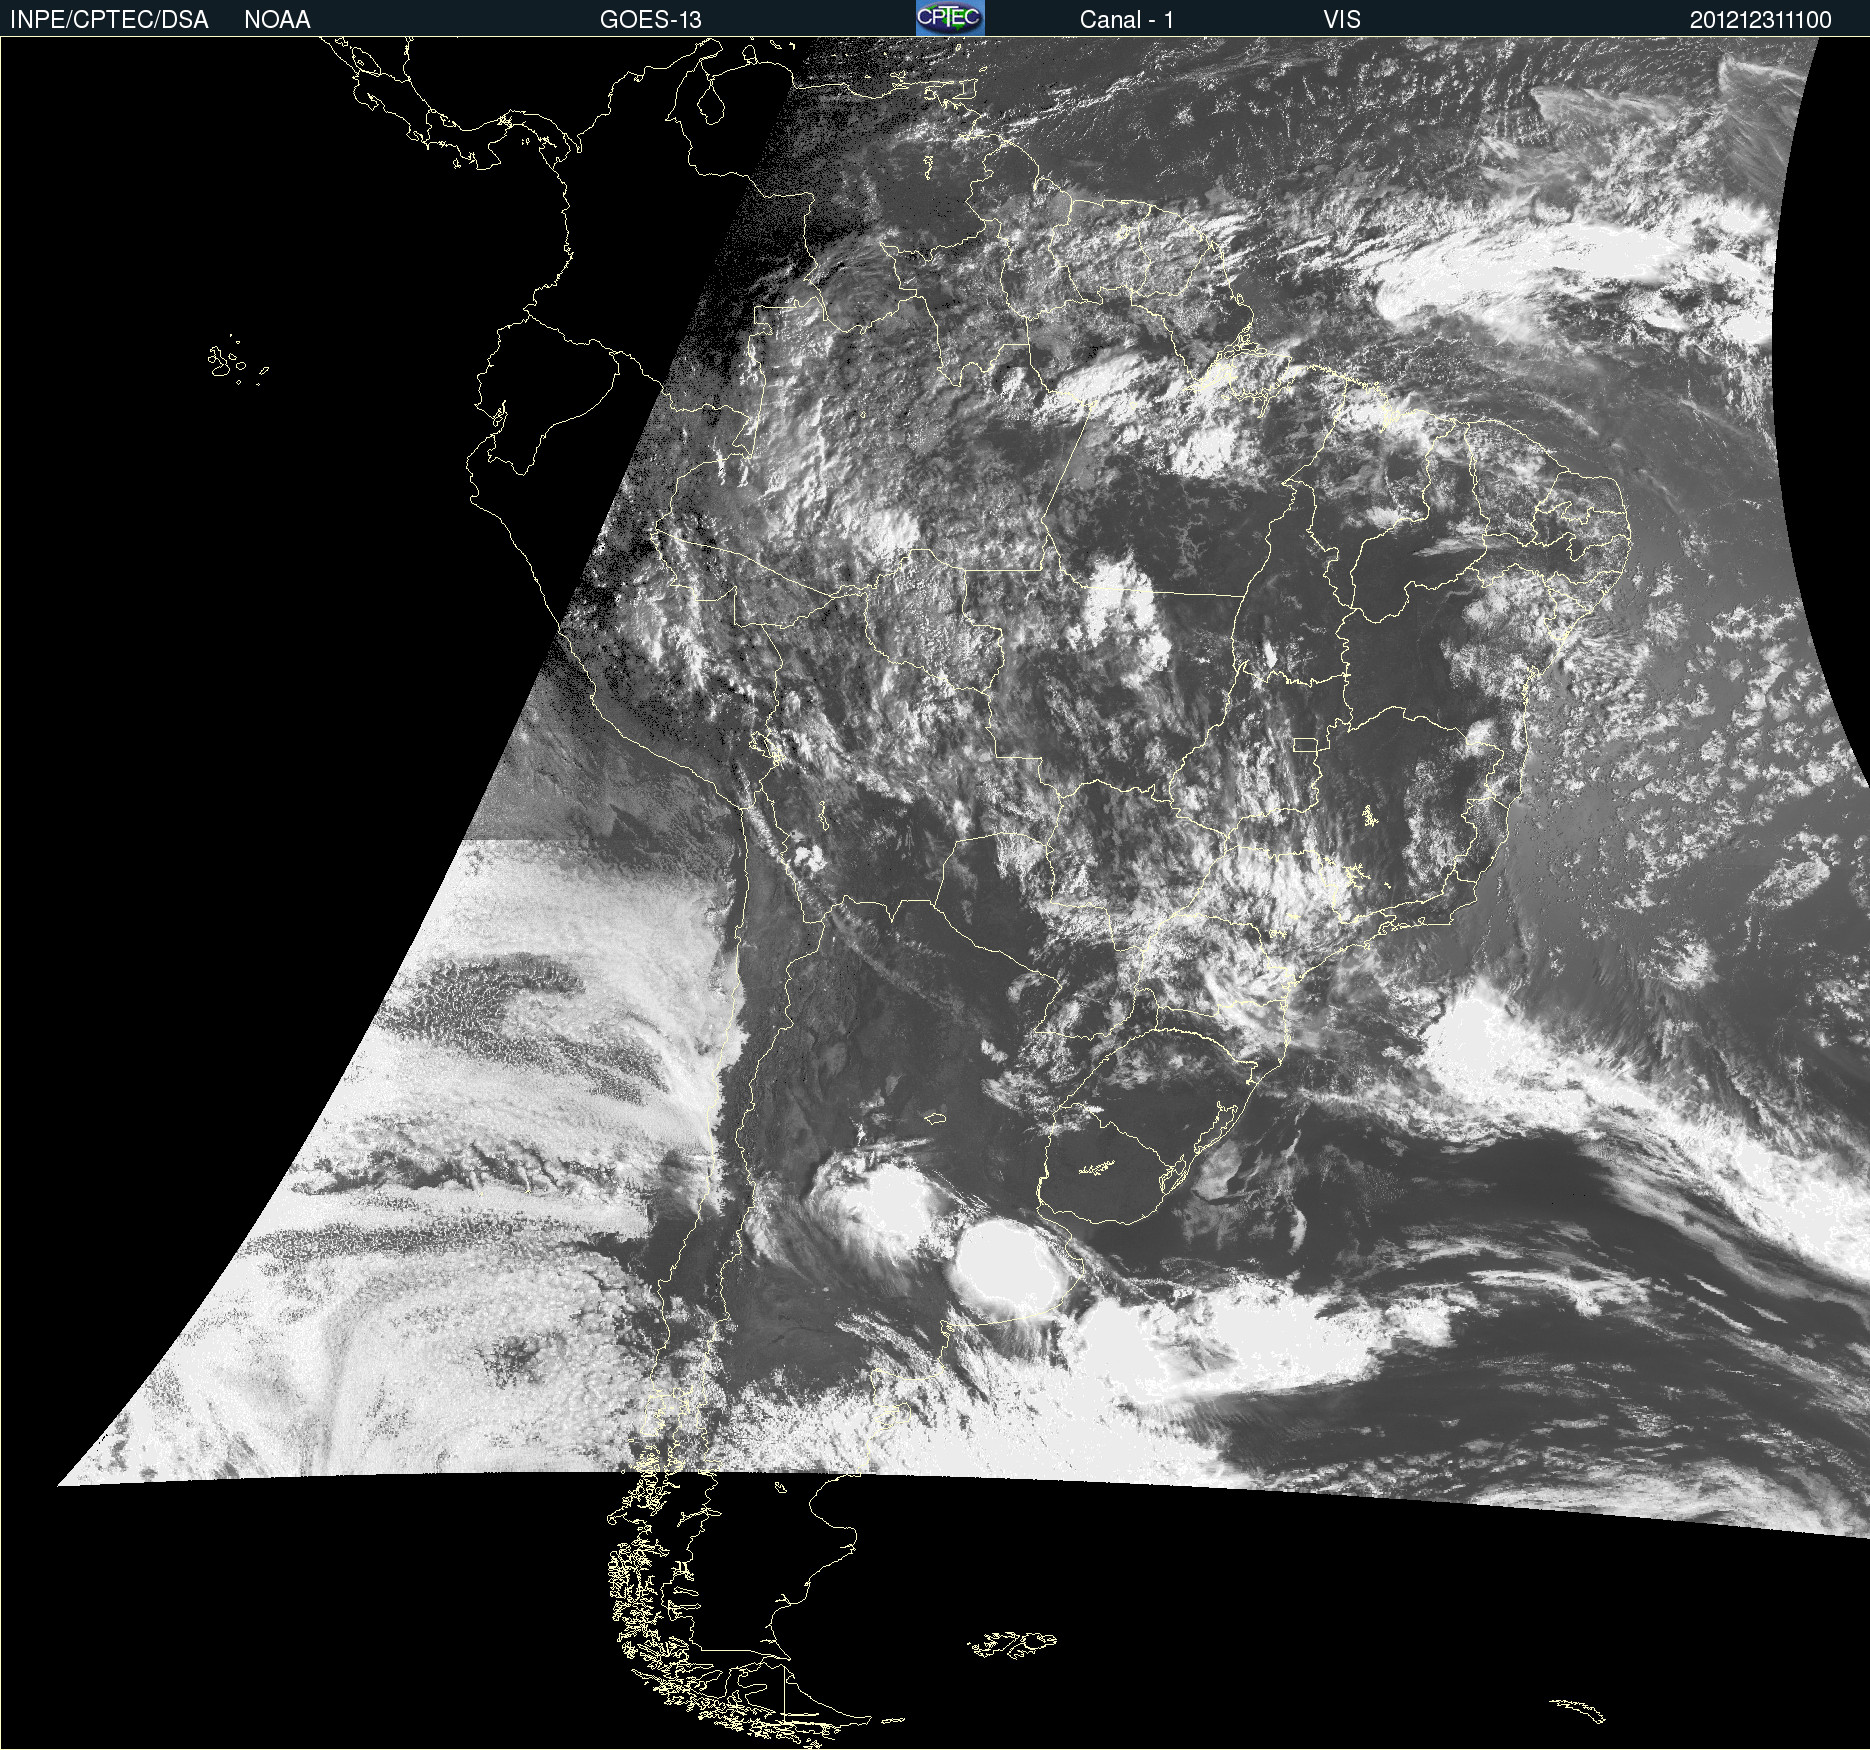Click the INPE/CPTEC/DSA header text
The height and width of the screenshot is (1750, 1870).
(x=109, y=20)
